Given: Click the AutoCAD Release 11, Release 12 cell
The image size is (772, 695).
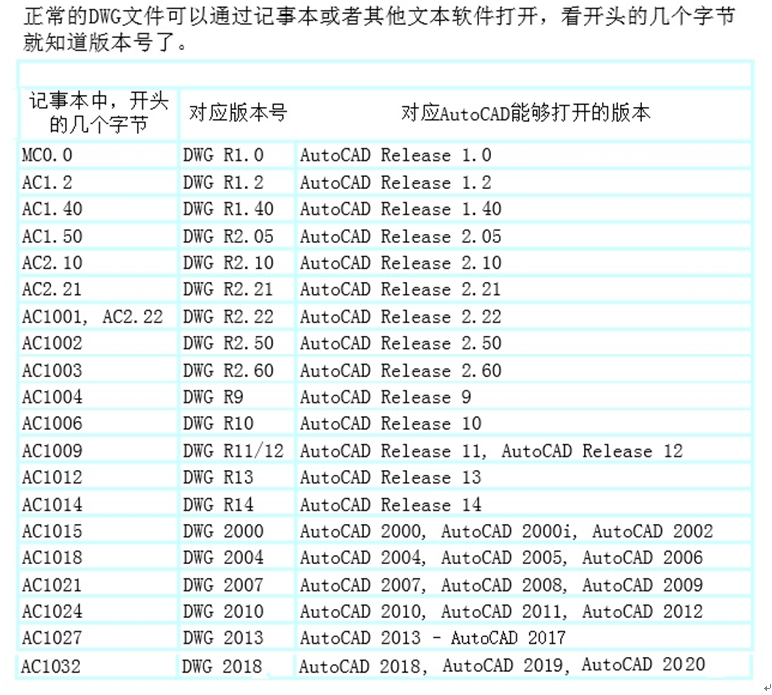Looking at the screenshot, I should tap(523, 450).
